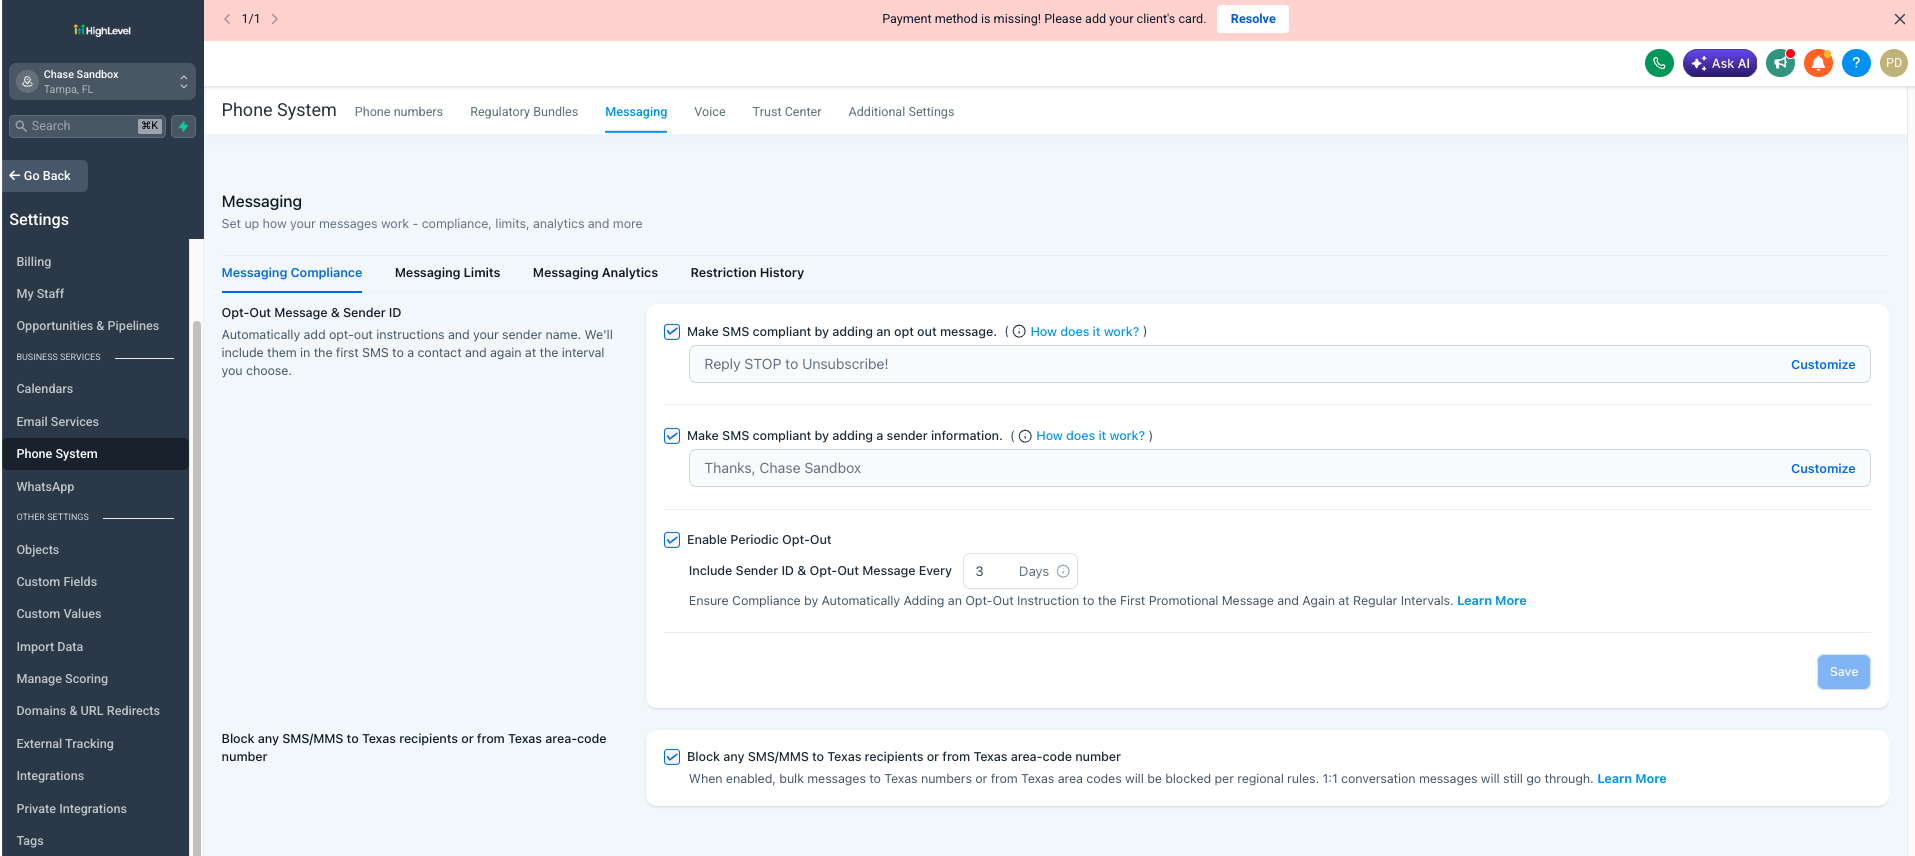Image resolution: width=1915 pixels, height=856 pixels.
Task: Go to previous notification banner arrow
Action: point(227,19)
